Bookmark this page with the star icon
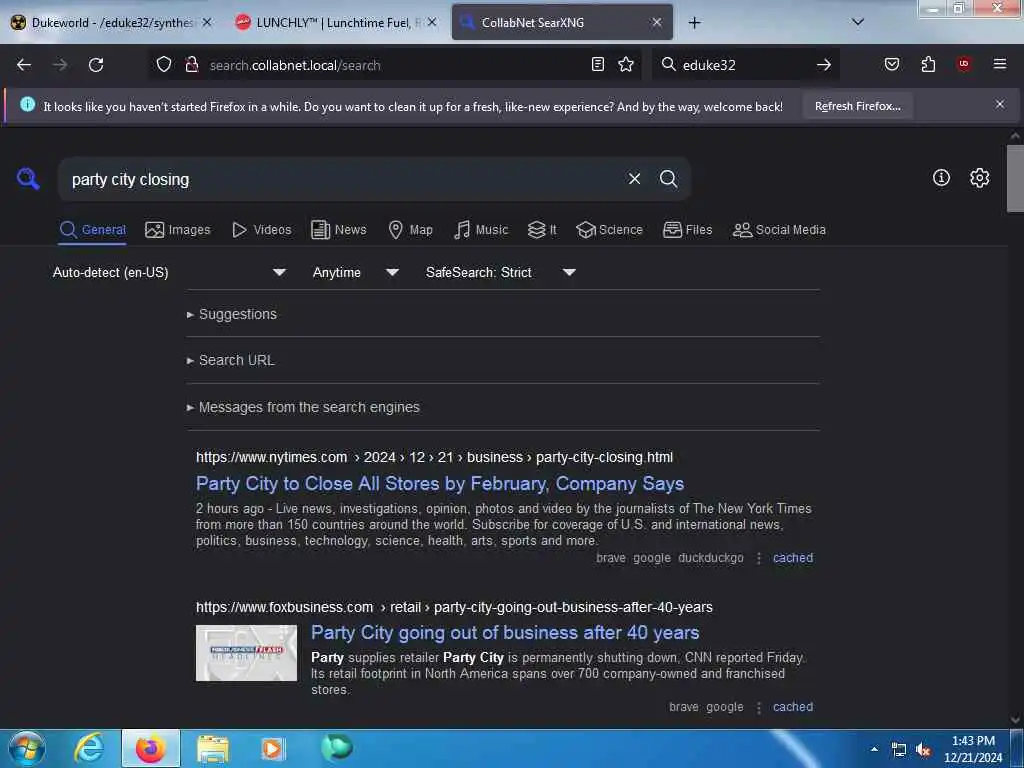1024x768 pixels. tap(626, 64)
